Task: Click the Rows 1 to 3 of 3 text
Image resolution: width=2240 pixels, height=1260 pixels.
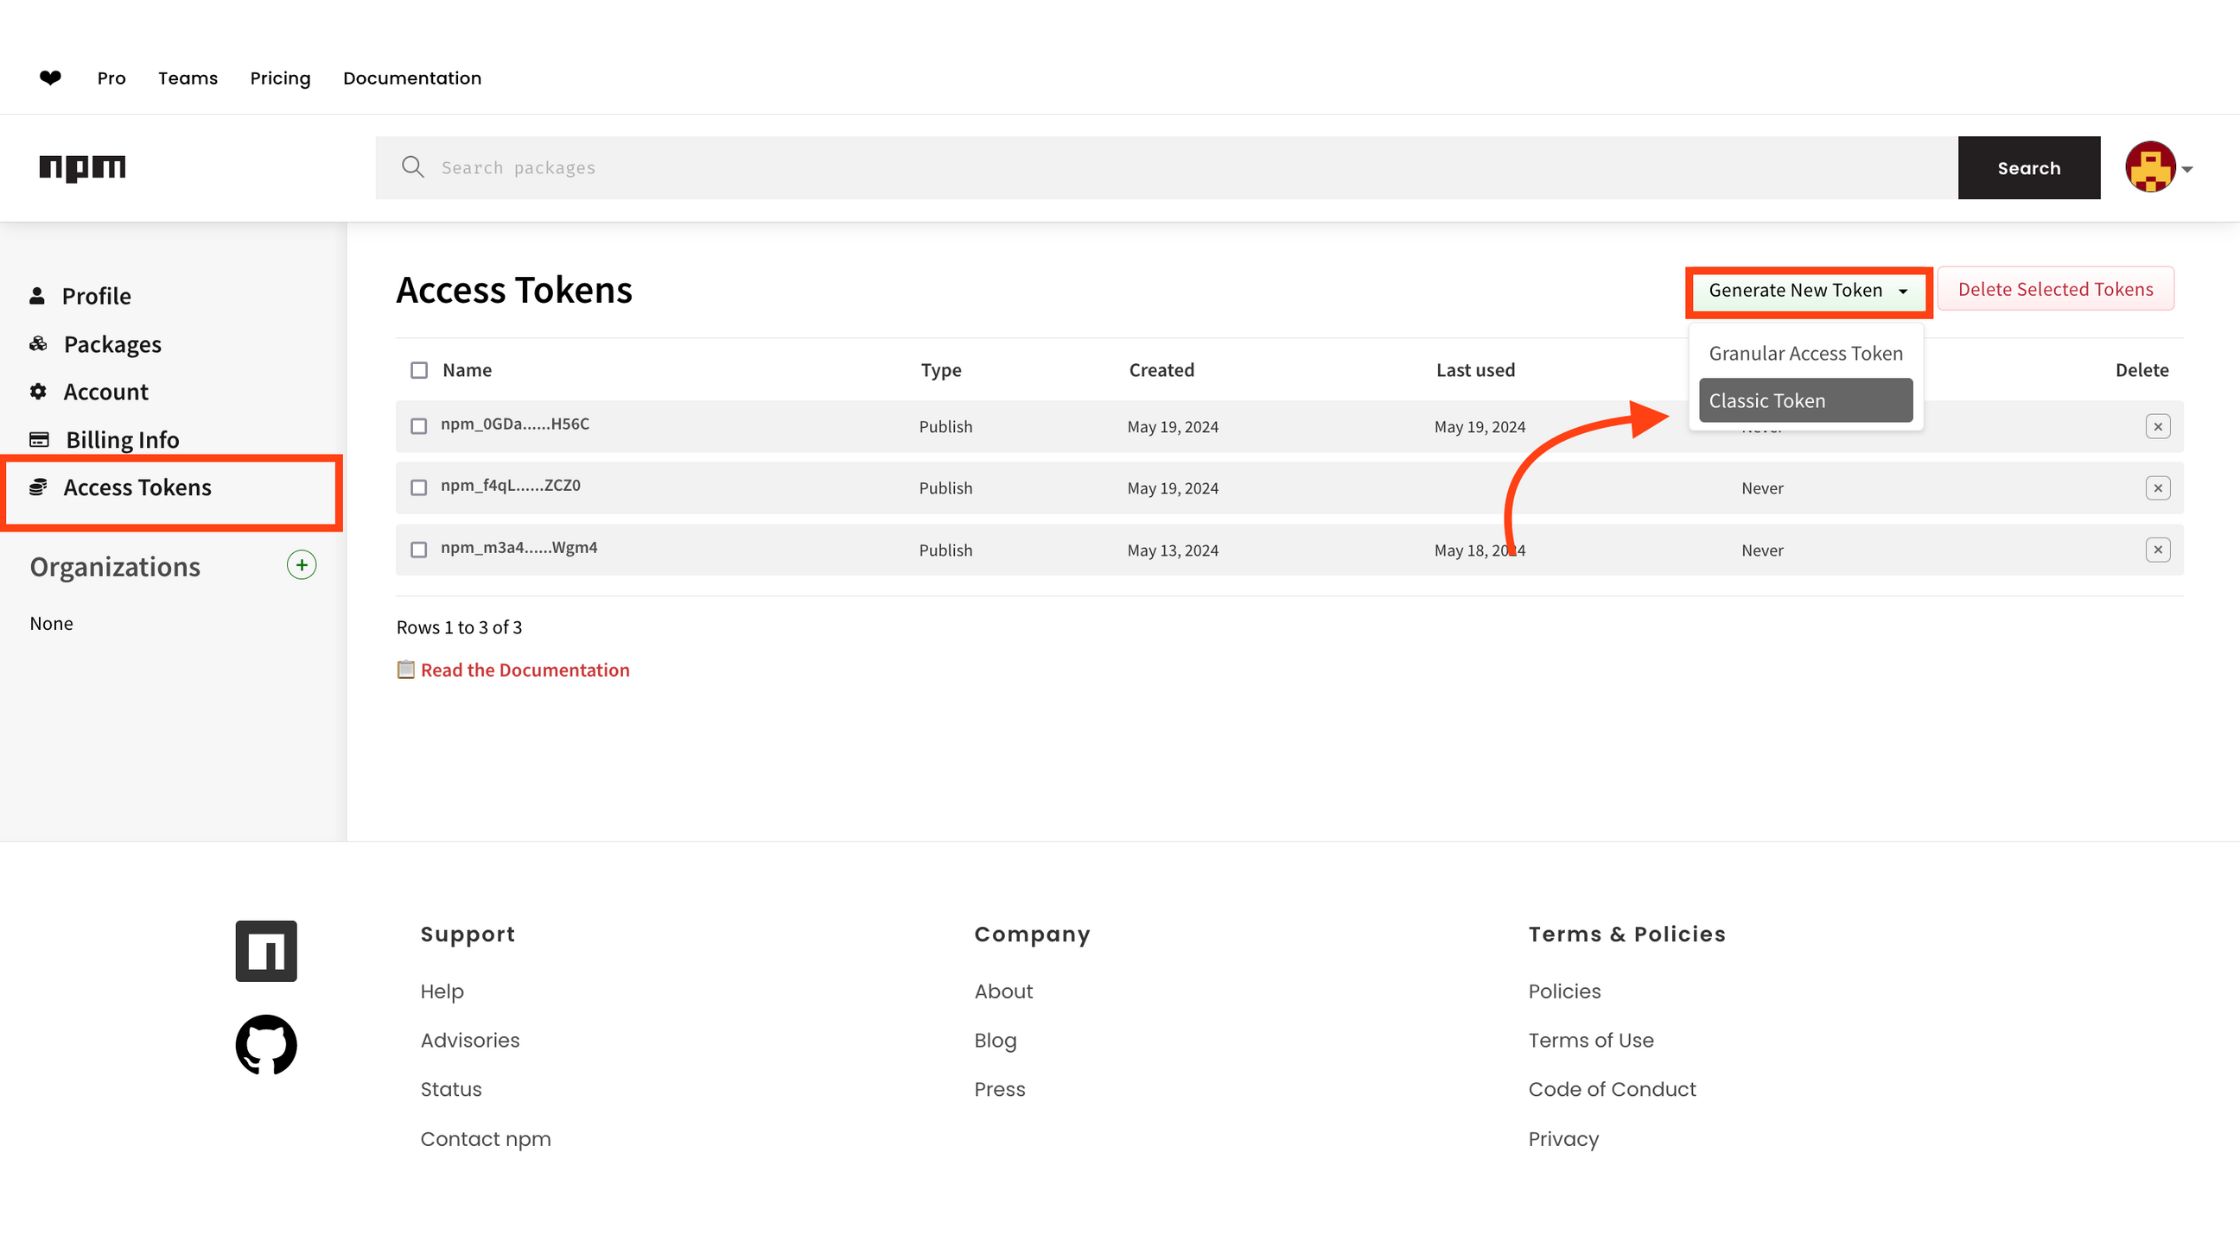Action: click(459, 627)
